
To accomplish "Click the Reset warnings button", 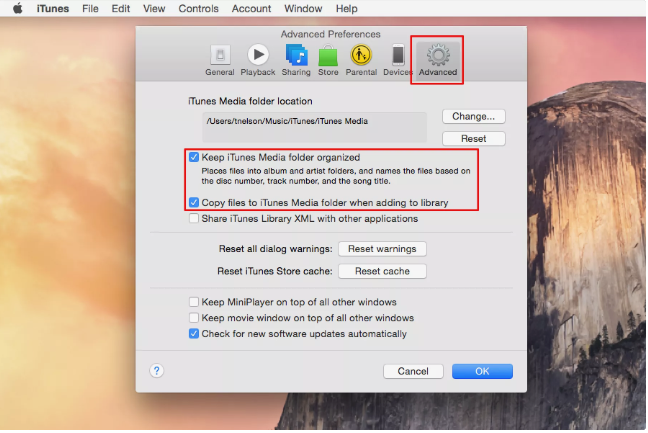I will (x=382, y=249).
